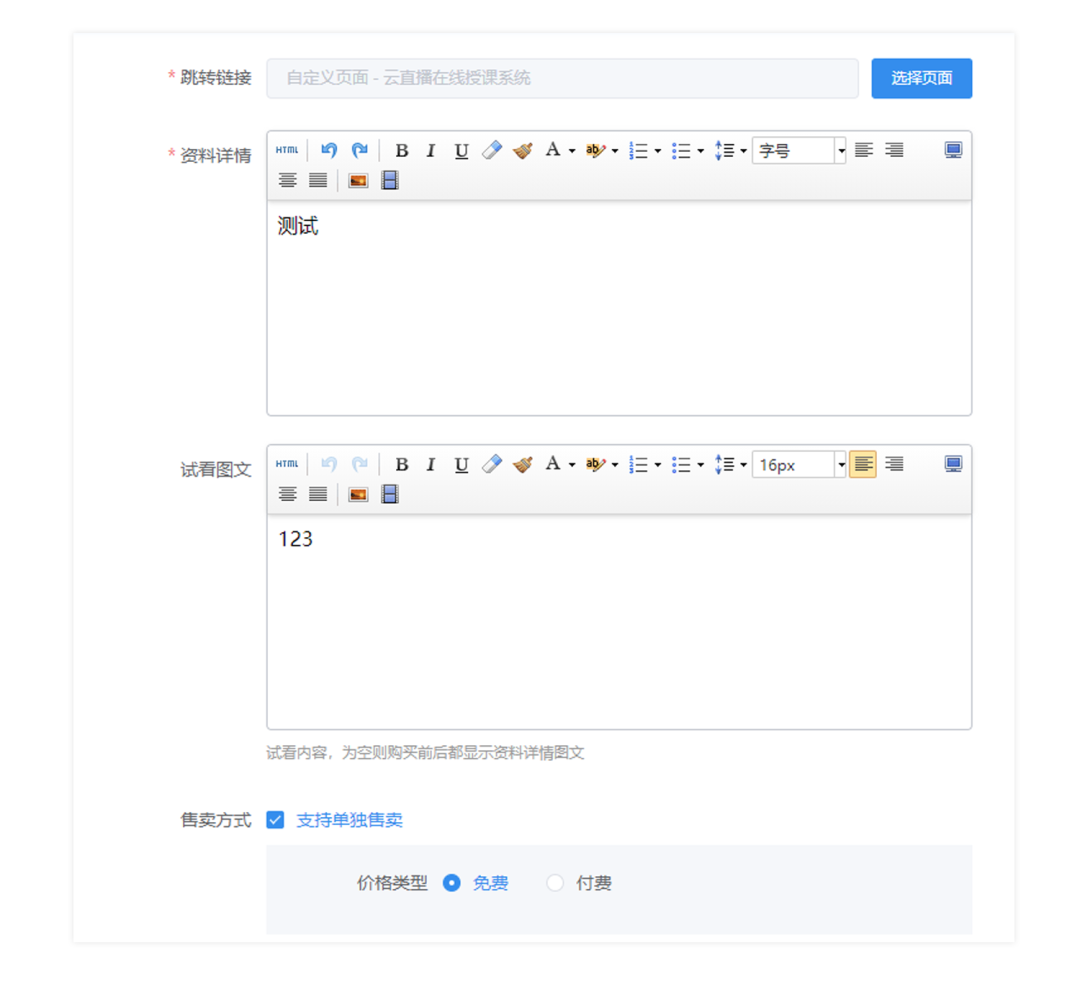Set line spacing in 资料详情 editor

tap(724, 150)
